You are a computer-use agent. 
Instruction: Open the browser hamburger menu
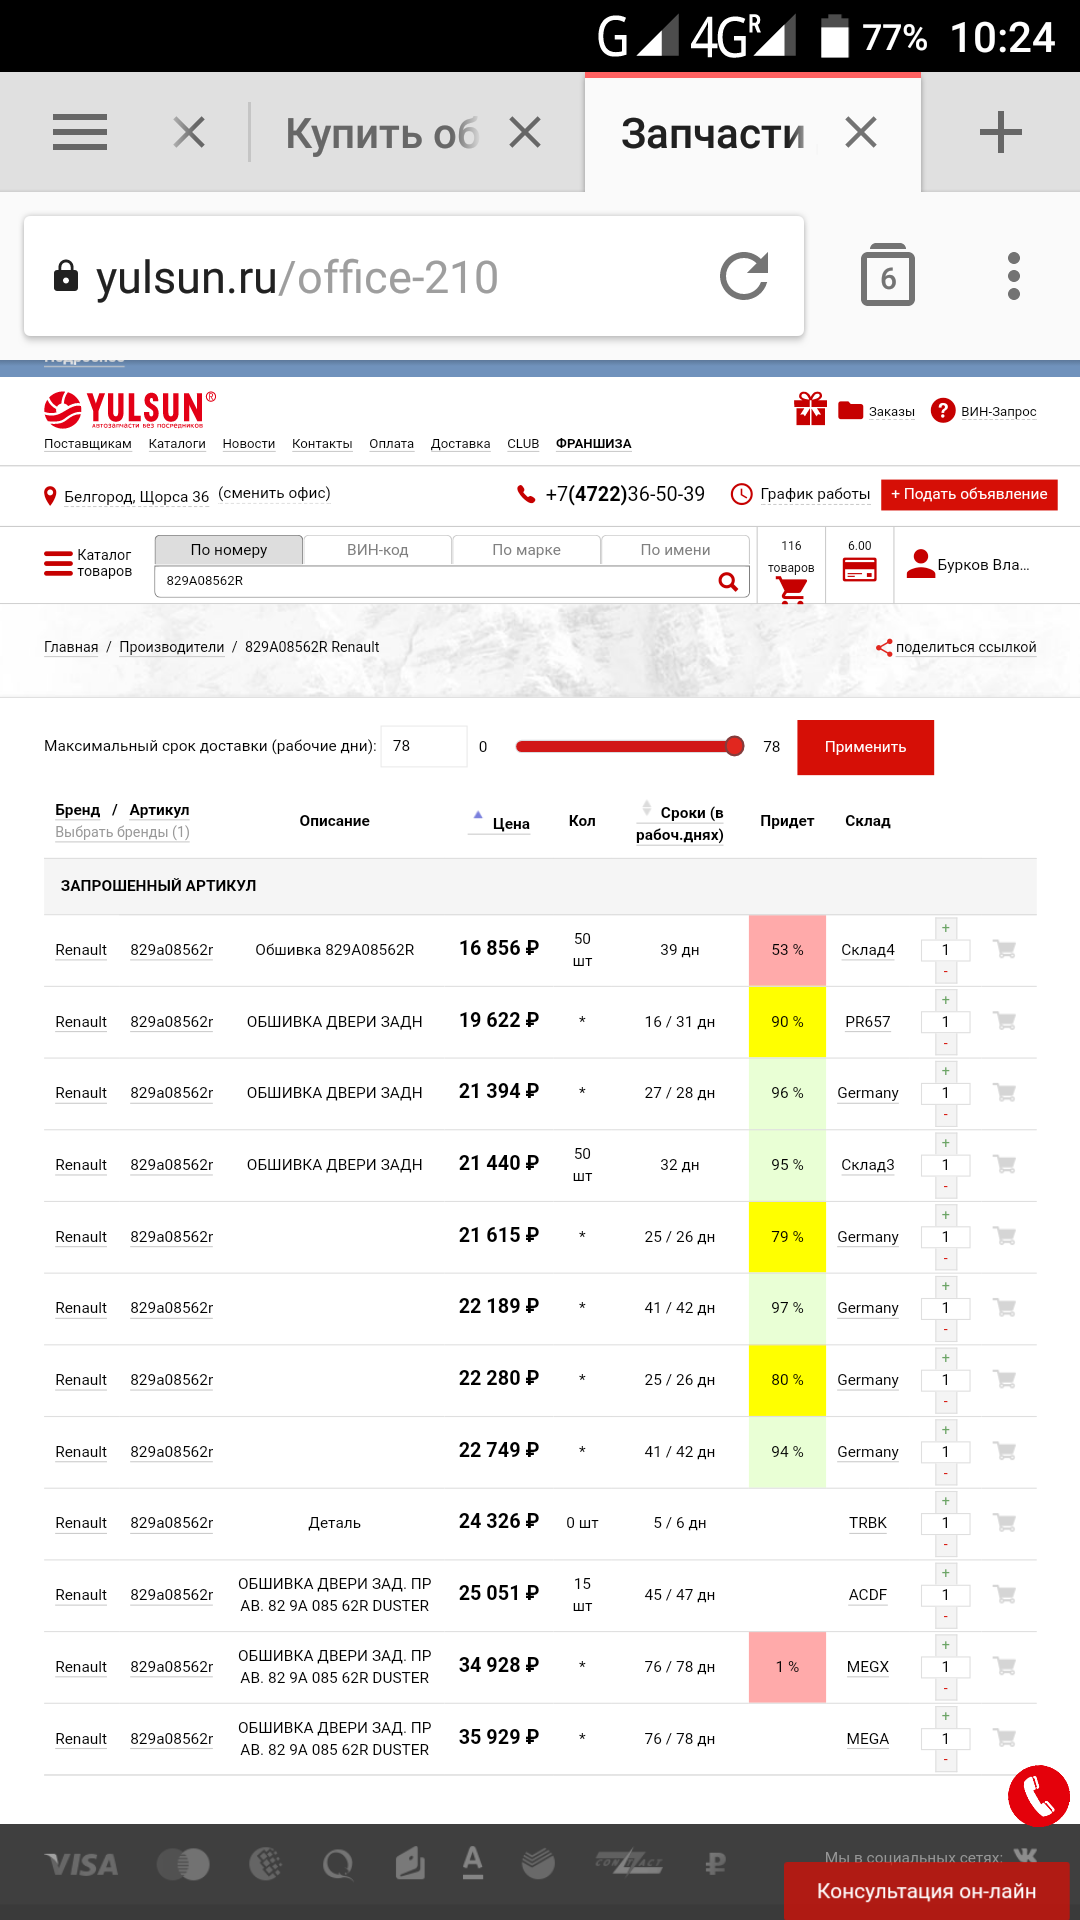(80, 132)
